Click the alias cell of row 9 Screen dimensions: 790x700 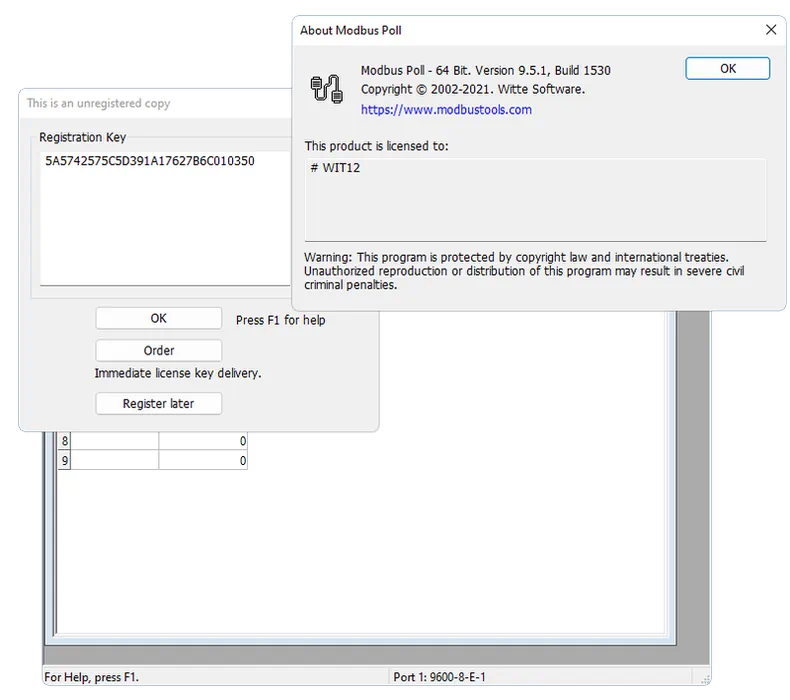click(115, 461)
